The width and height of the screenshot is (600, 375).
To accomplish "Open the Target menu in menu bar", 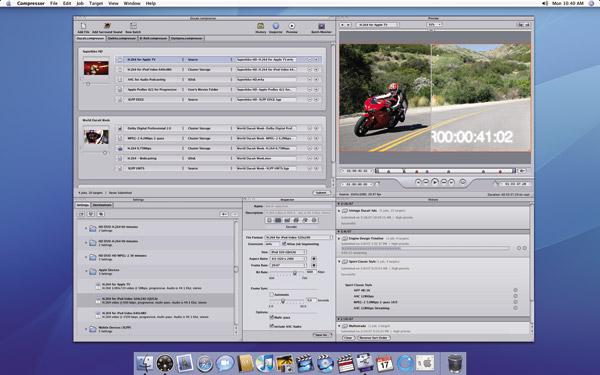I will coord(96,3).
